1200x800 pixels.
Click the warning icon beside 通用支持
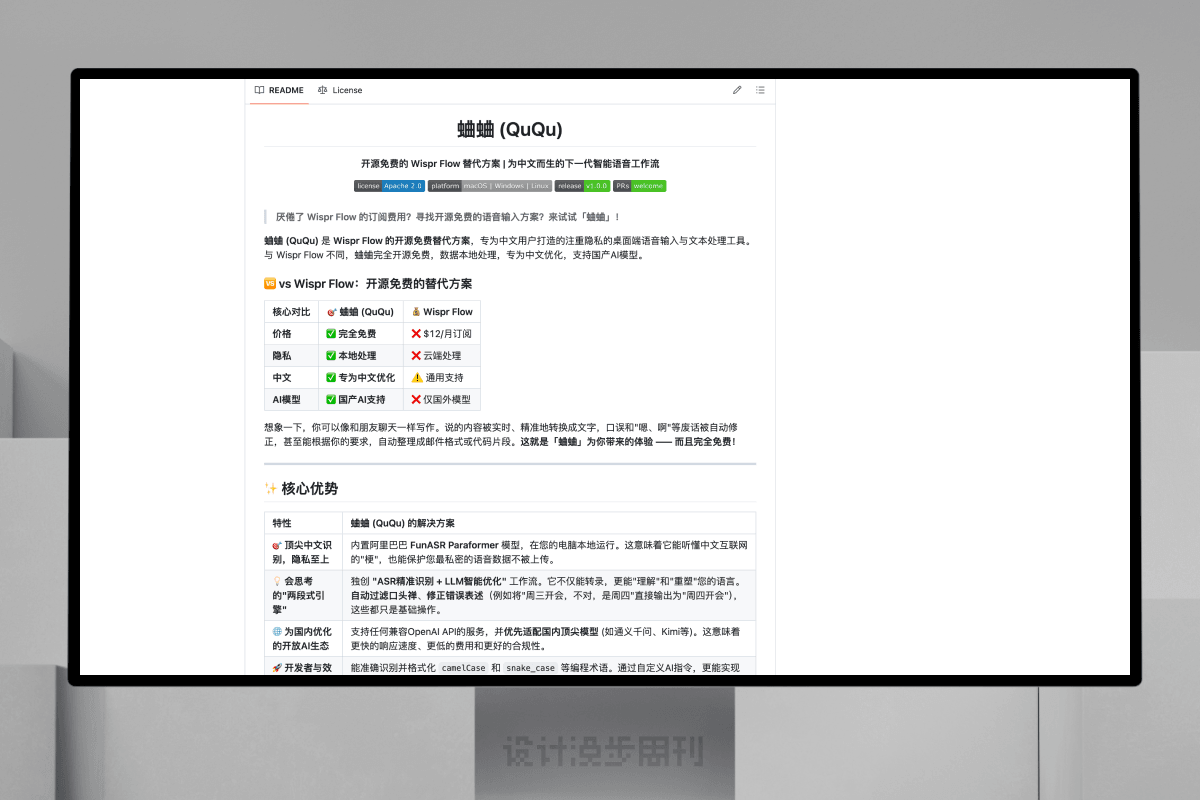click(x=417, y=378)
